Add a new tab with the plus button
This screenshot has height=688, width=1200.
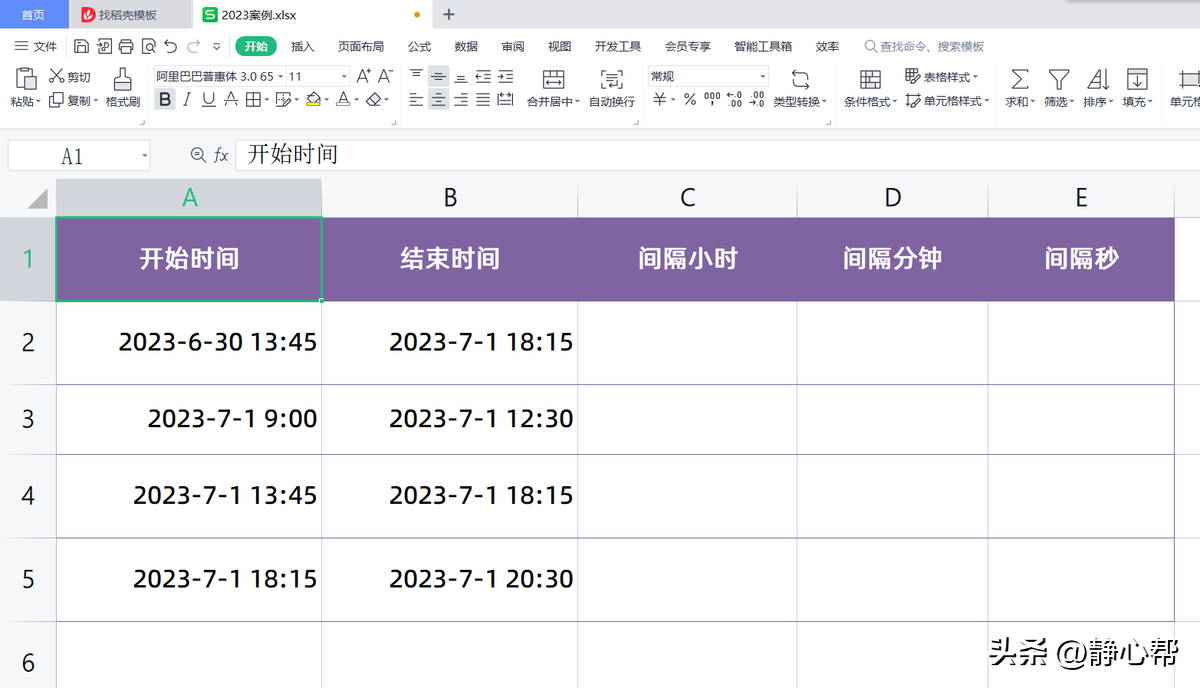(x=449, y=14)
